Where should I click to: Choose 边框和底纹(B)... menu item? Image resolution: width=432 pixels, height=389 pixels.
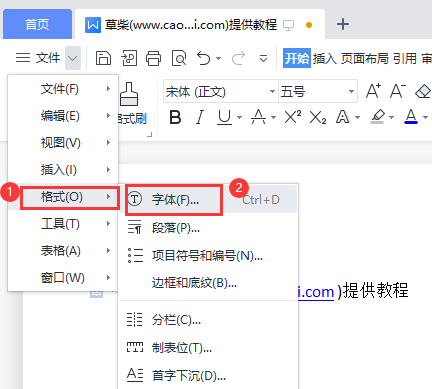209,283
